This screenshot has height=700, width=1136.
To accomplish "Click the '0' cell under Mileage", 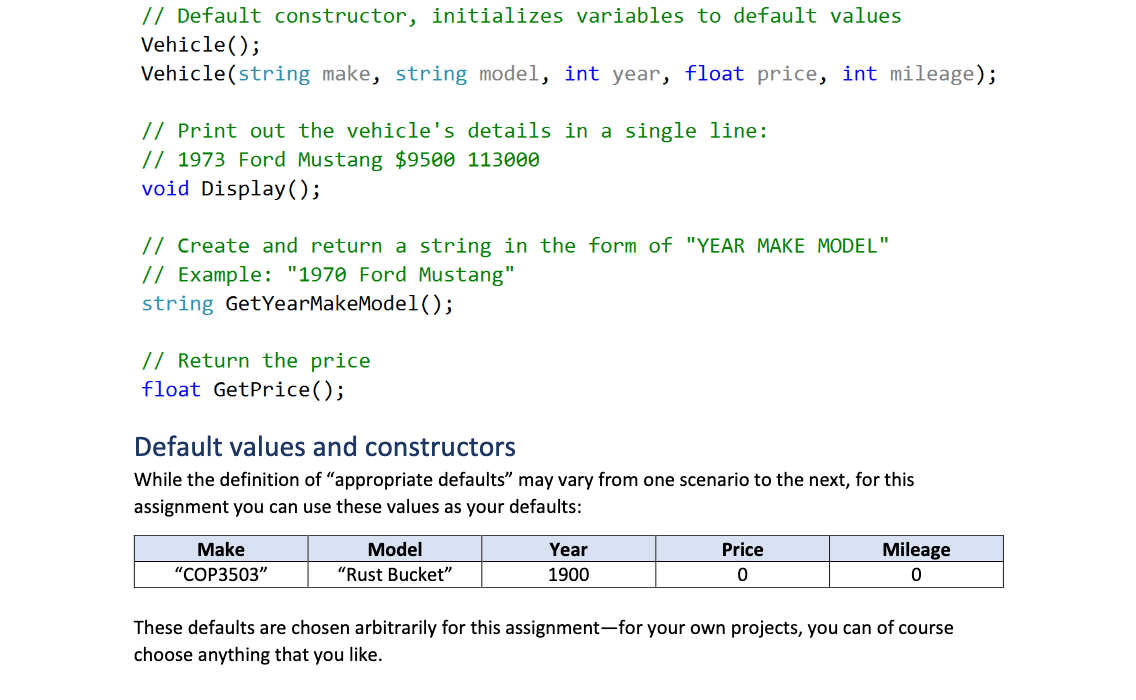I will coord(916,575).
